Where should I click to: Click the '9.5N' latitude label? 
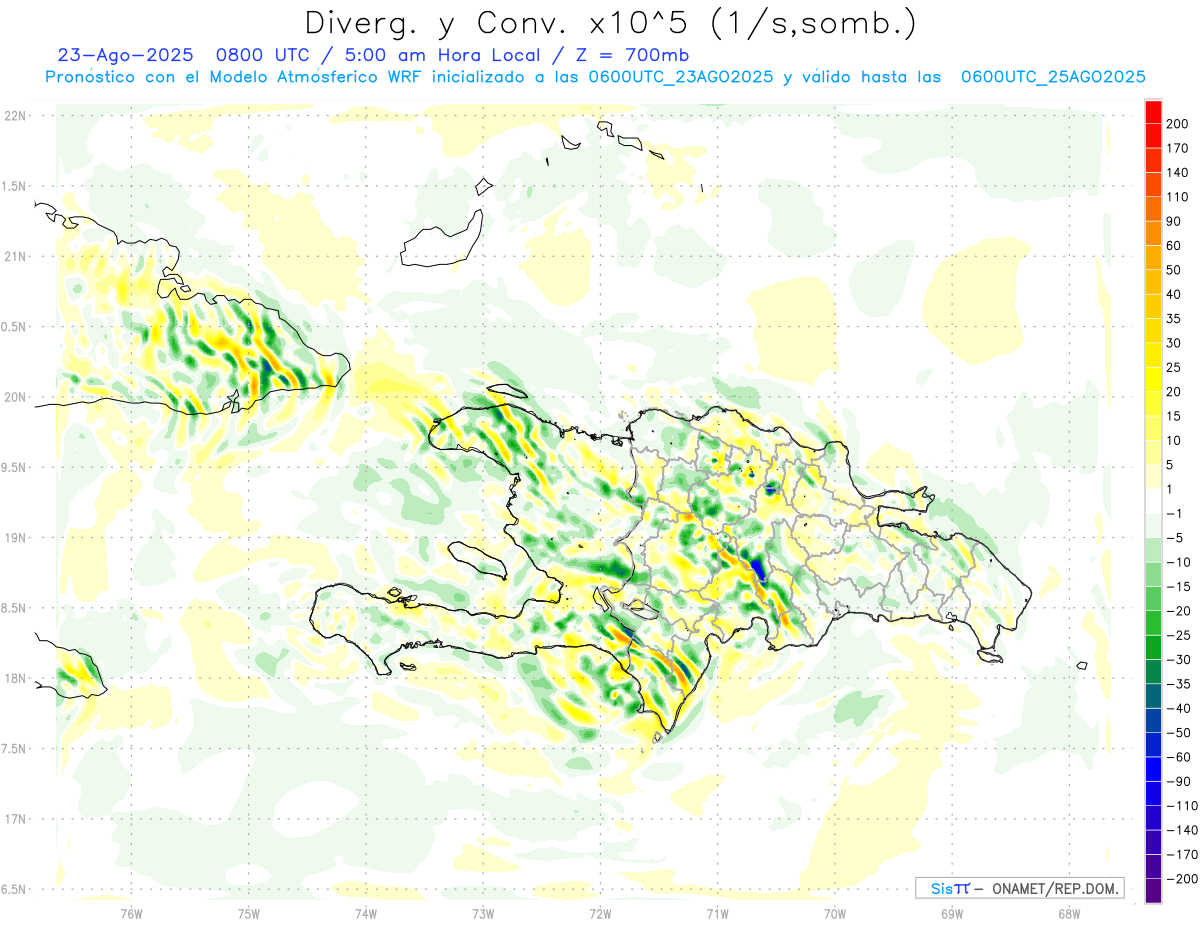point(15,467)
